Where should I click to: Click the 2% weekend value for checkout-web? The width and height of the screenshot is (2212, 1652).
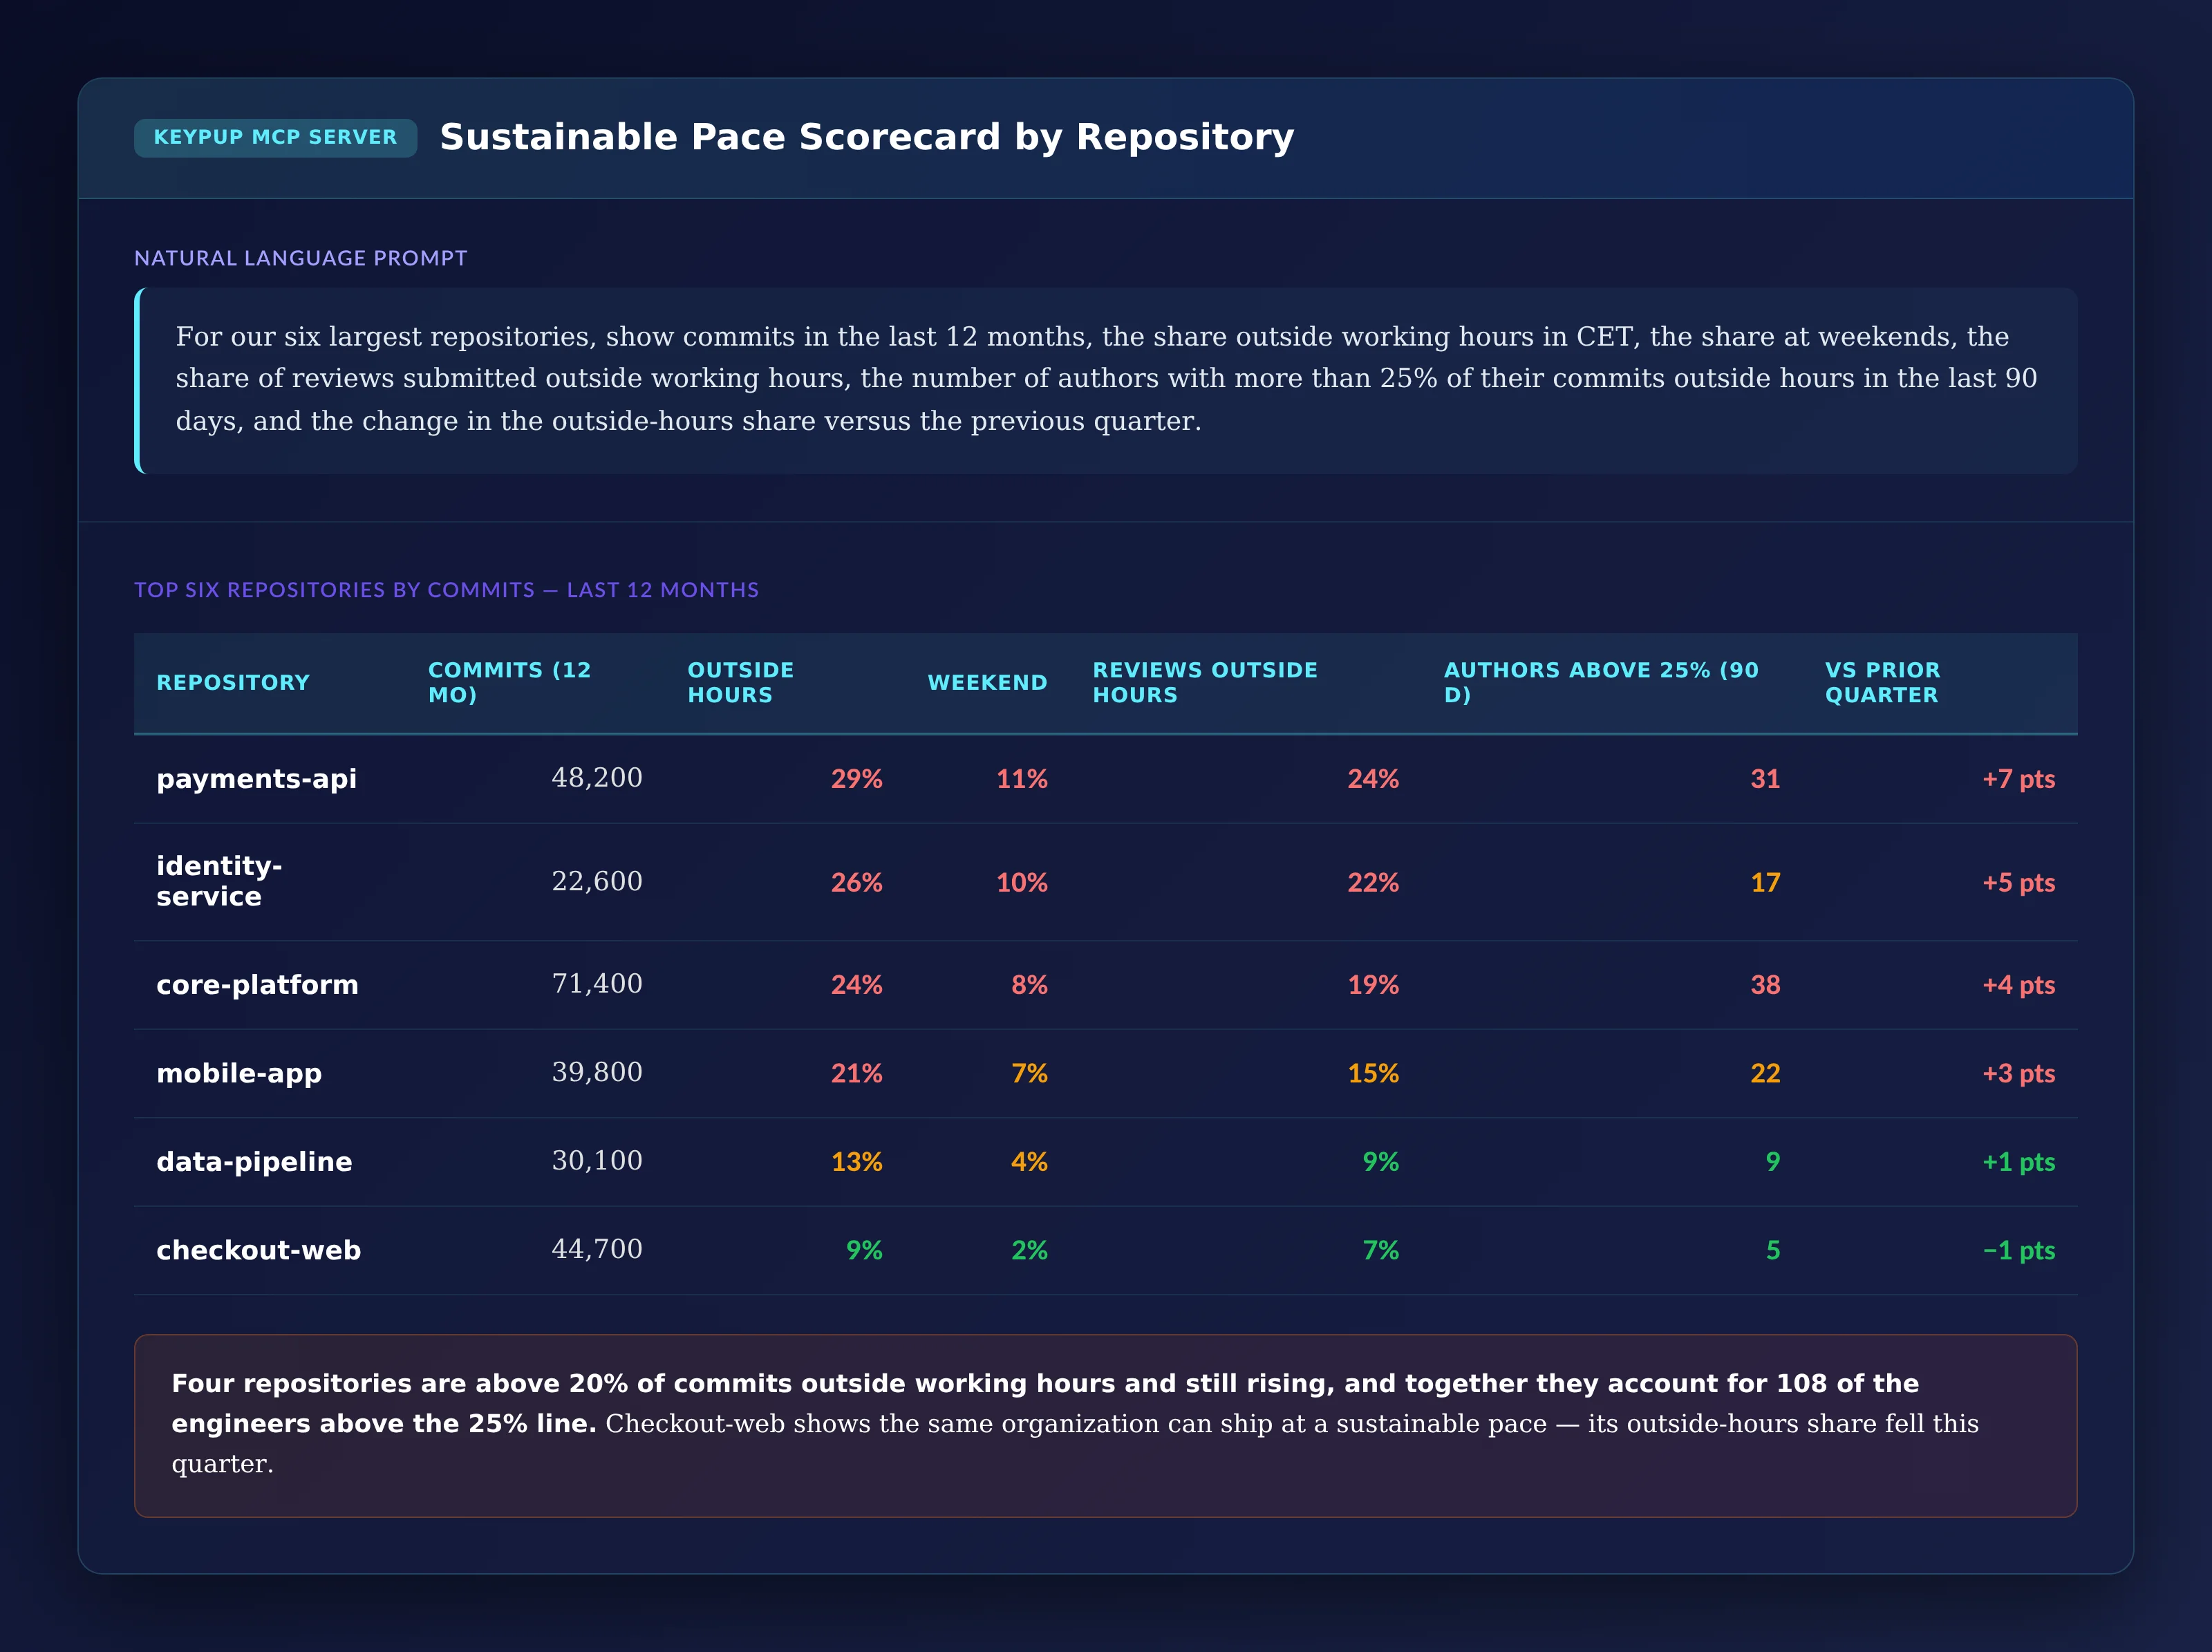click(1029, 1250)
